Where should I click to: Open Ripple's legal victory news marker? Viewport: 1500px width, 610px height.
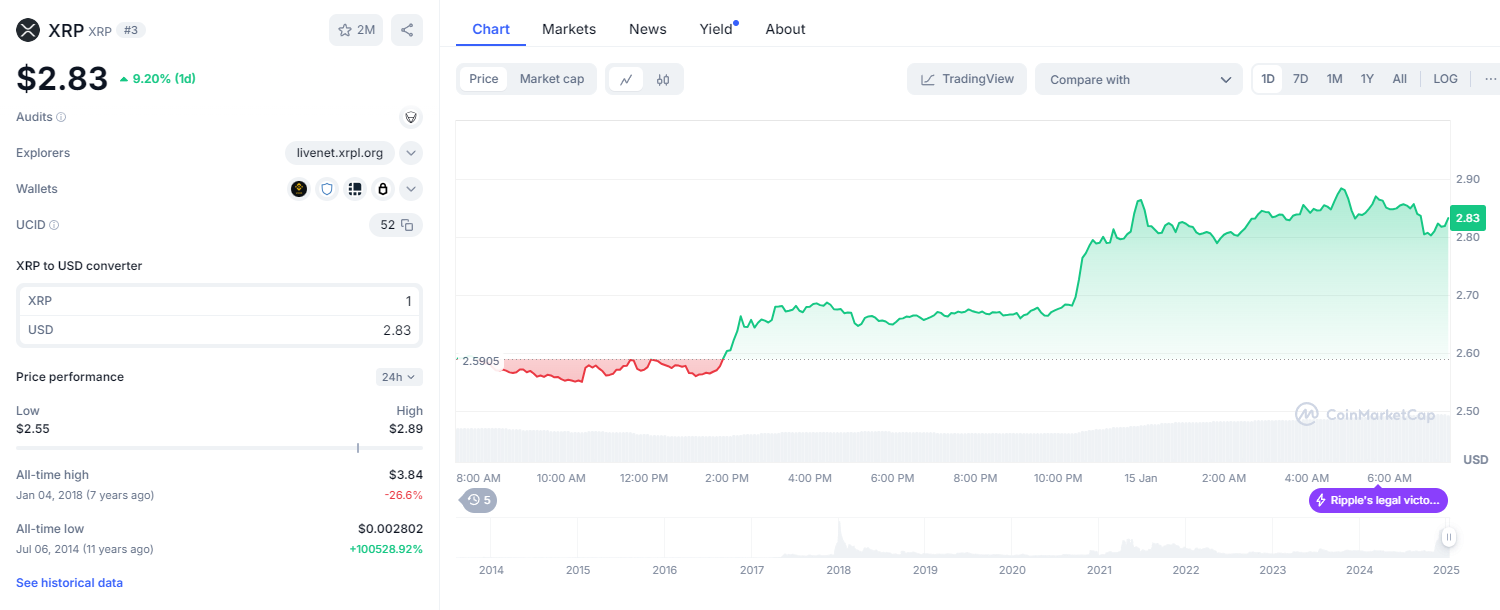(1378, 500)
